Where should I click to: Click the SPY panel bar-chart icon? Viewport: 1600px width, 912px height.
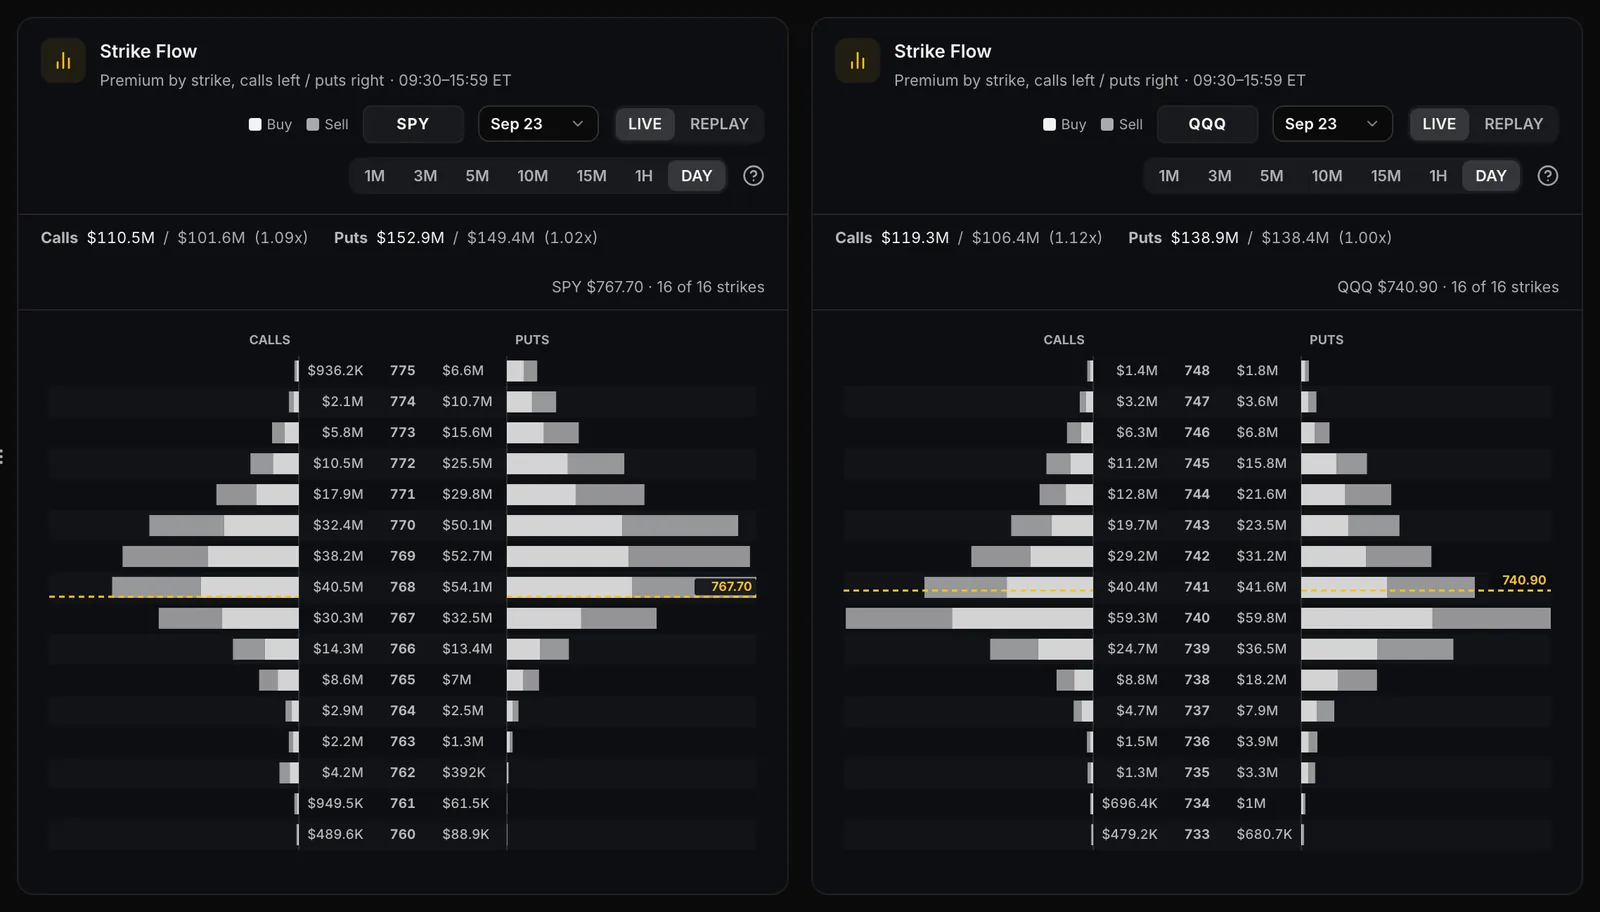63,61
